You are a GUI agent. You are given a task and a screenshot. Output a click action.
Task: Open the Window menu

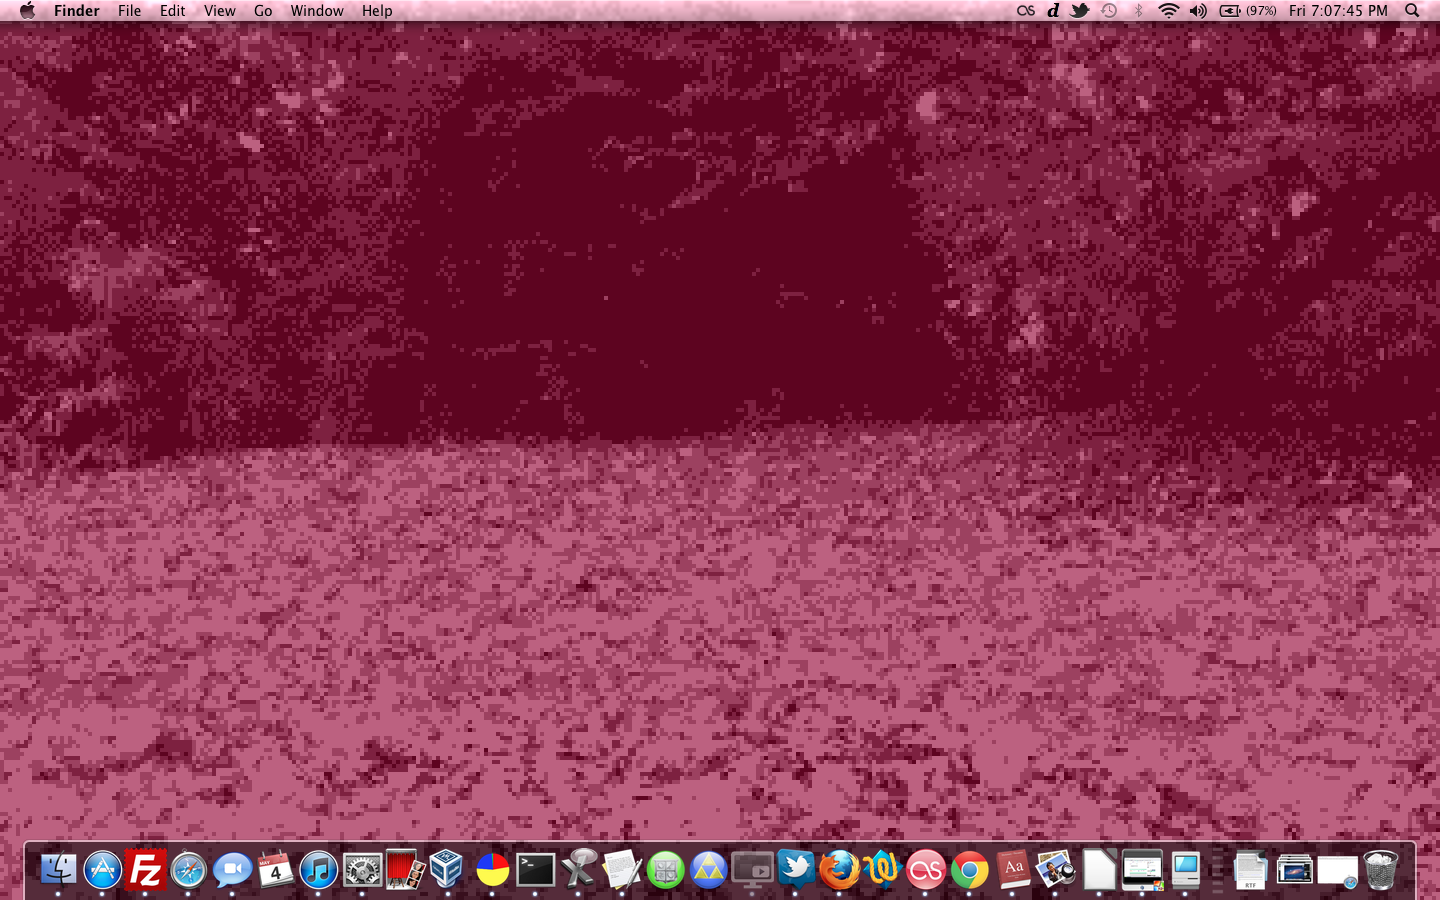point(317,11)
